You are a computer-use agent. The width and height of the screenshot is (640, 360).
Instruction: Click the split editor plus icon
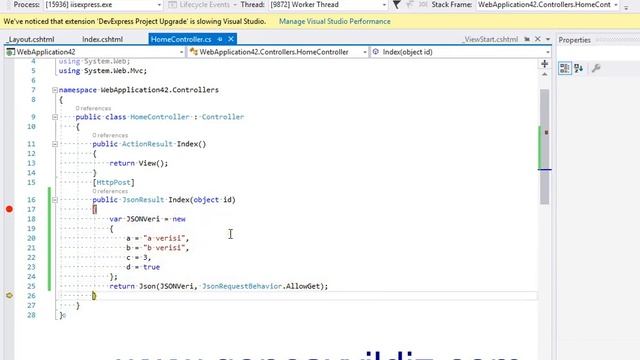point(544,64)
